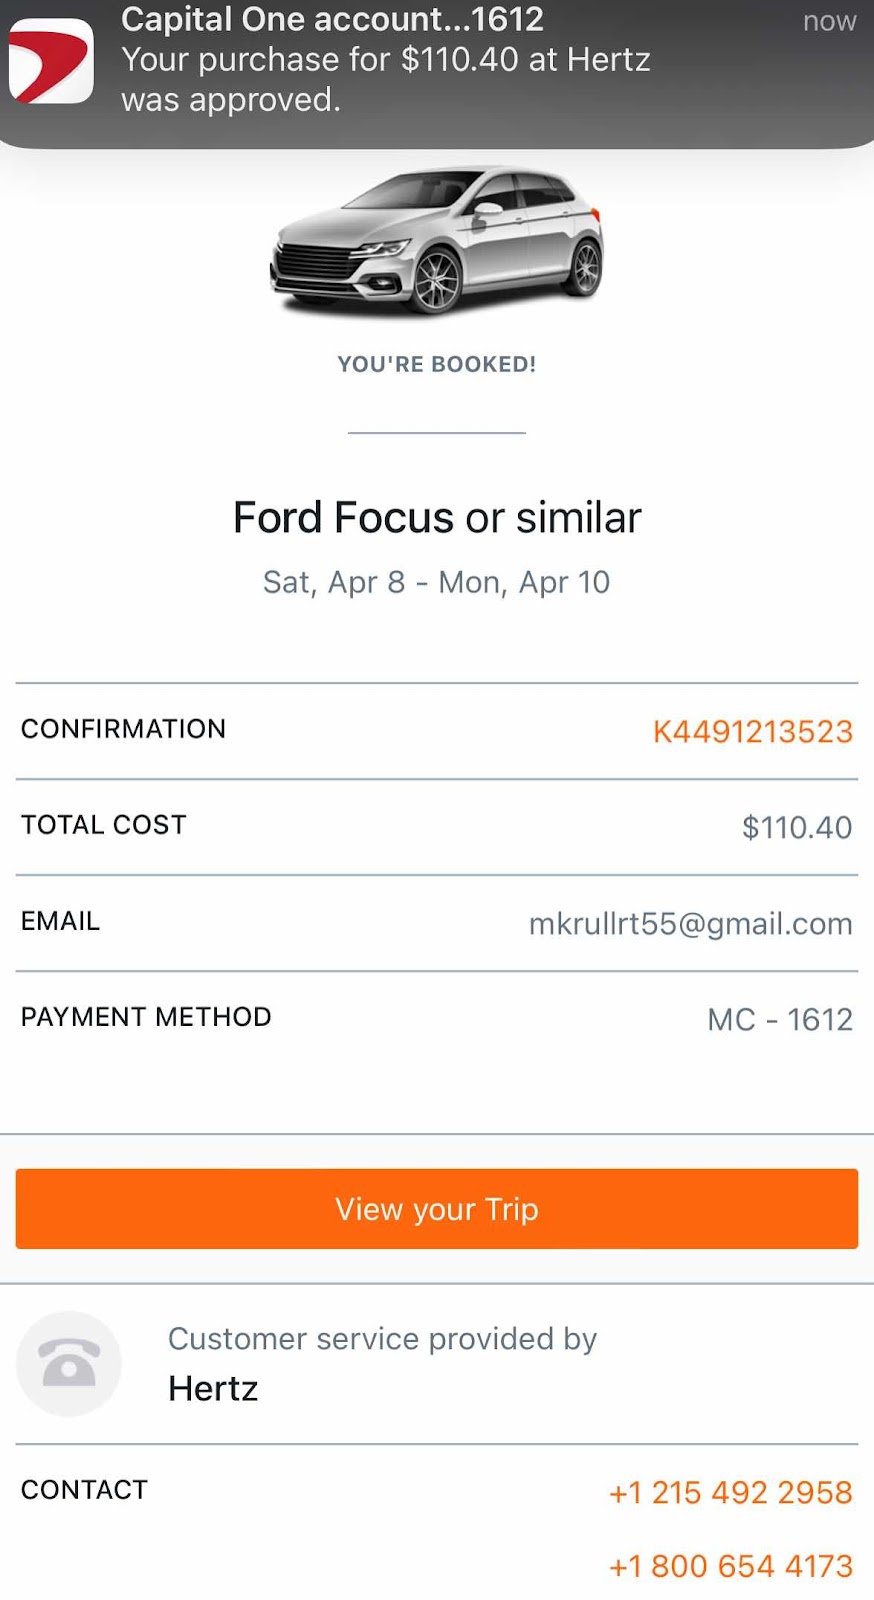The image size is (874, 1600).
Task: Tap the YOU'RE BOOKED! label
Action: [437, 364]
